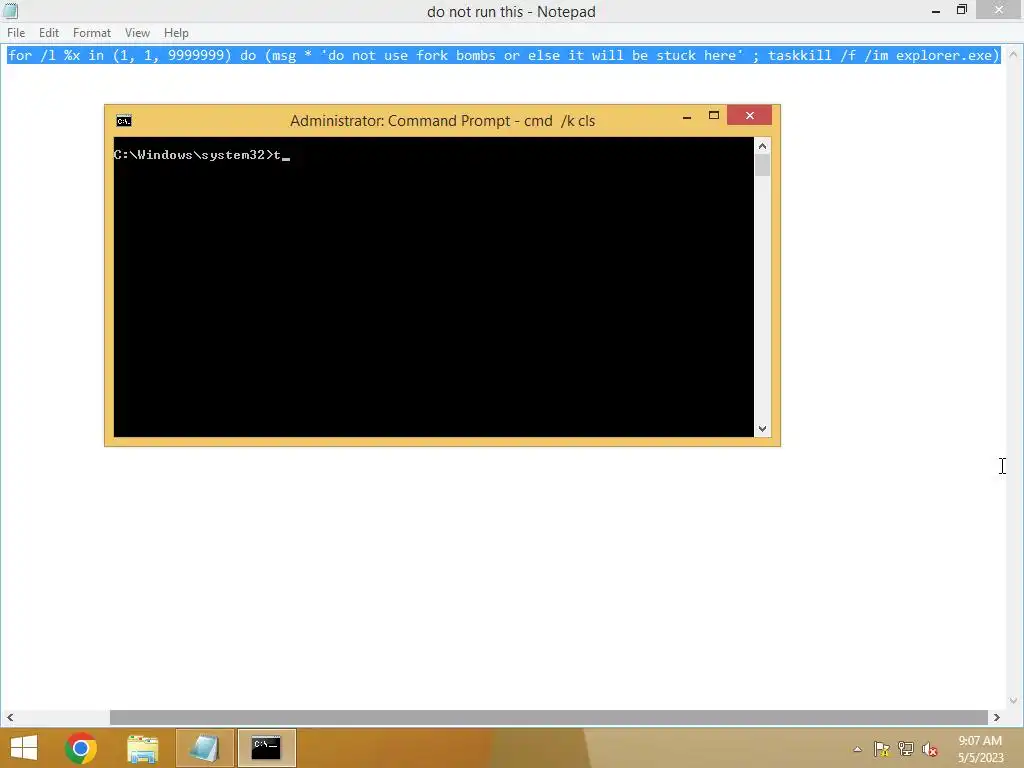Click the Command Prompt vertical scroll thumb

coord(762,165)
